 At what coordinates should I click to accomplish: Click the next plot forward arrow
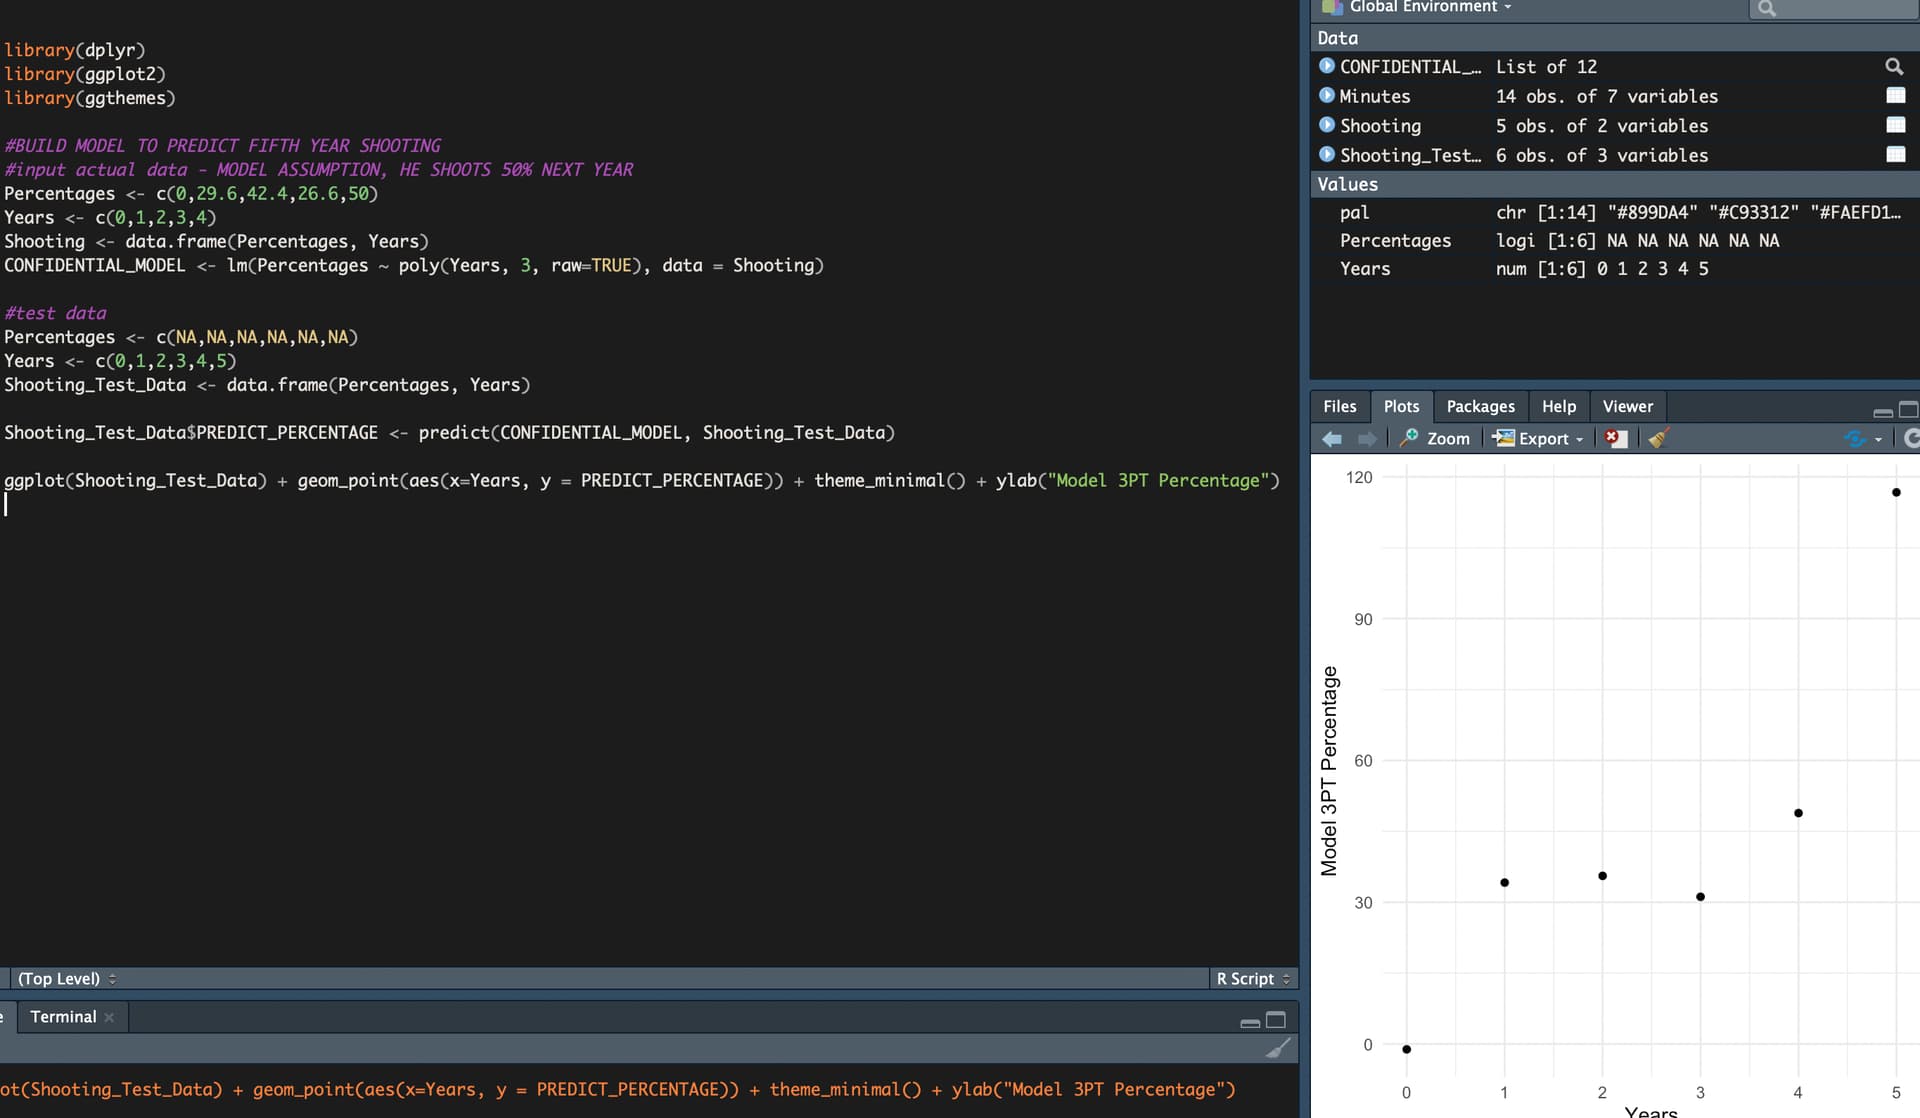[x=1367, y=439]
